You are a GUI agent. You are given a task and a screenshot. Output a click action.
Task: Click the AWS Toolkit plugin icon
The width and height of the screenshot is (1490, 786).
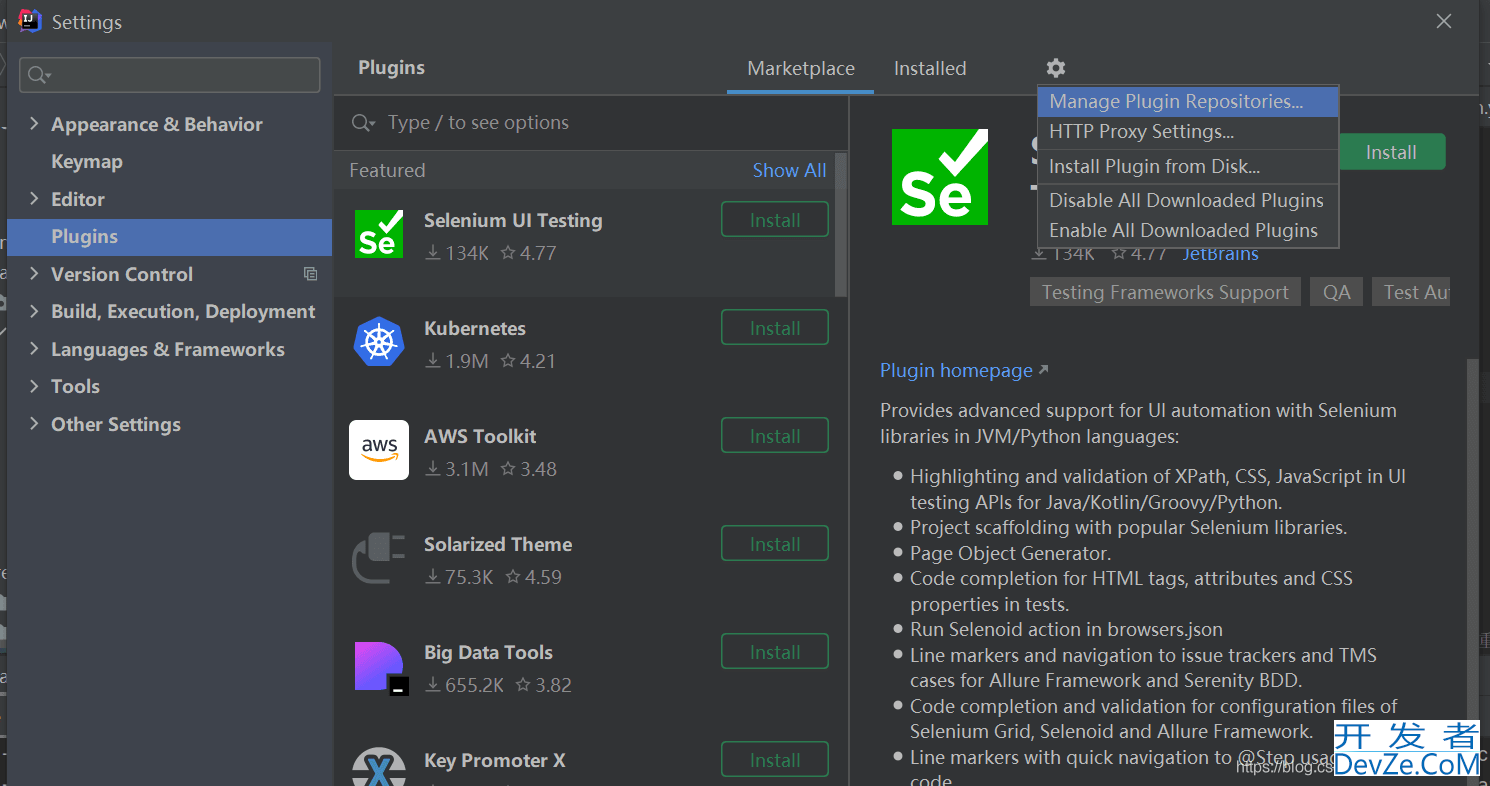pyautogui.click(x=379, y=450)
